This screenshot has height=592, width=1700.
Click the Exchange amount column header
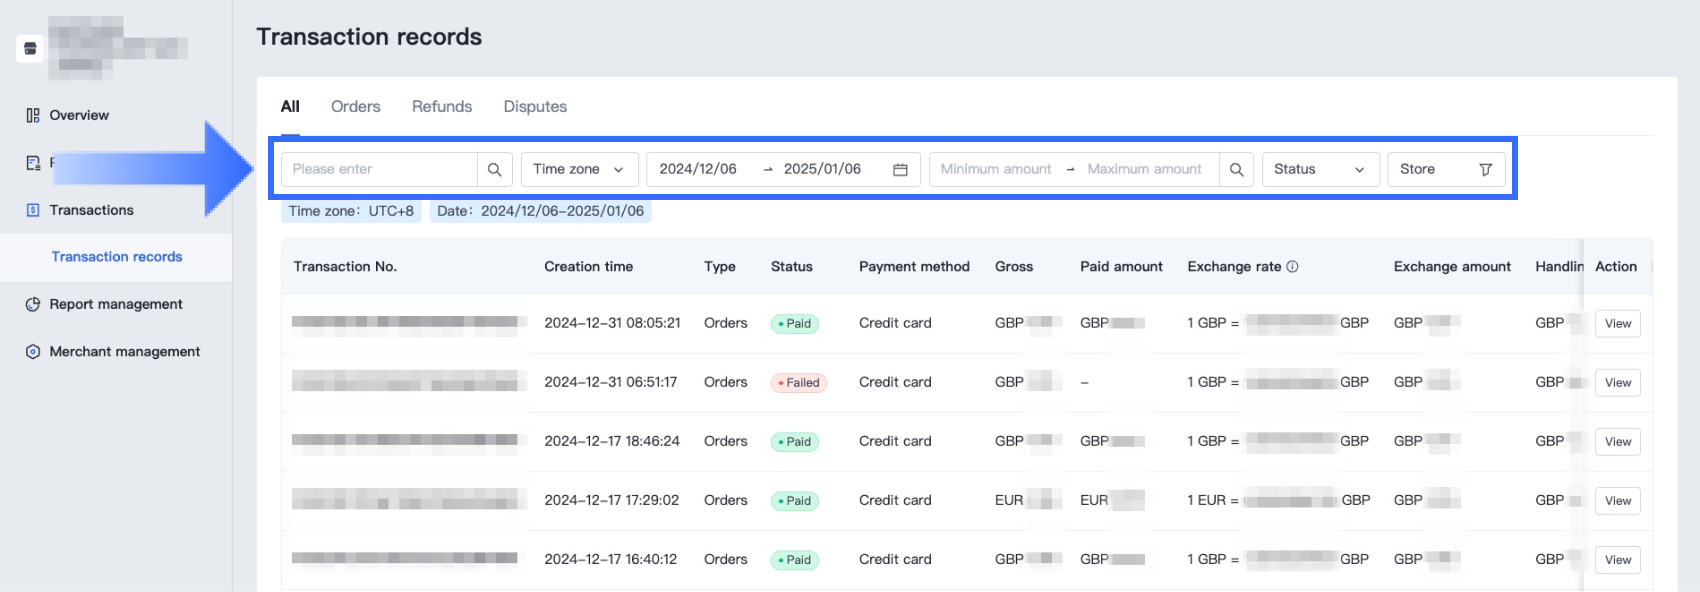(x=1452, y=267)
